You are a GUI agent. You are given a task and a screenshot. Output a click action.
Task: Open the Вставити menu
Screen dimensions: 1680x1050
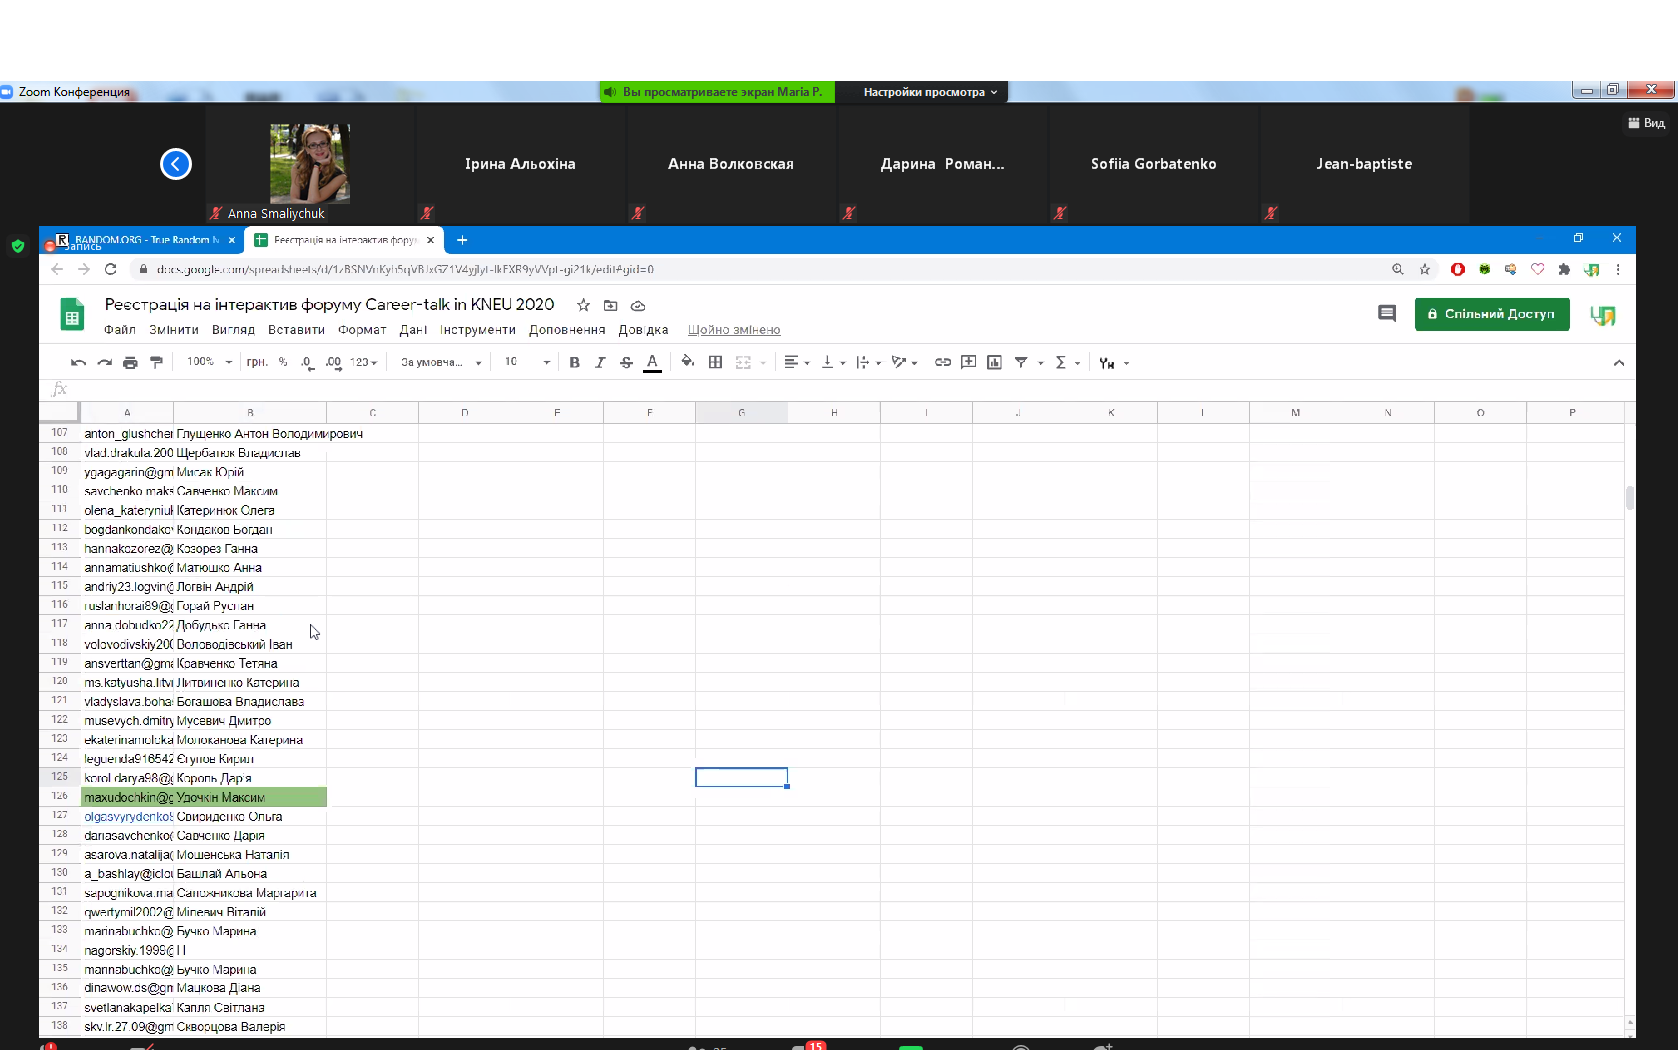296,330
